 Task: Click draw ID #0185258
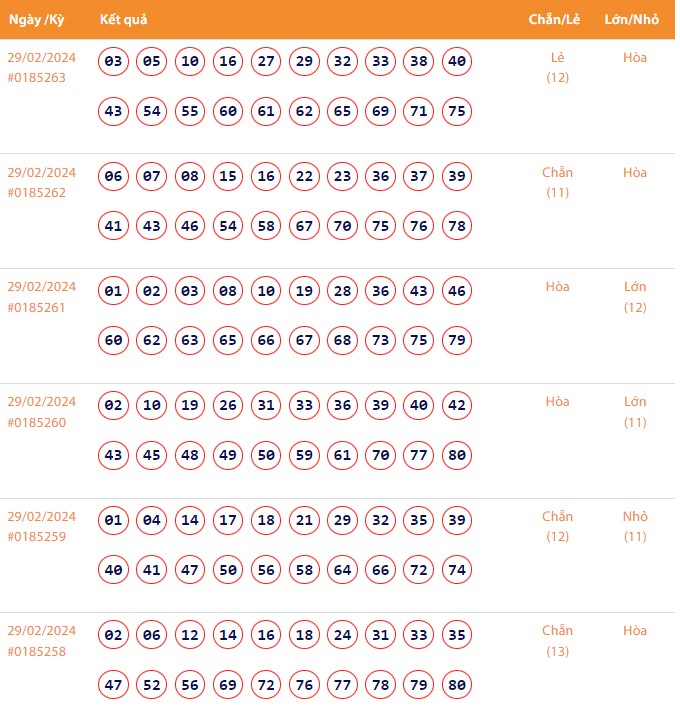[x=37, y=651]
